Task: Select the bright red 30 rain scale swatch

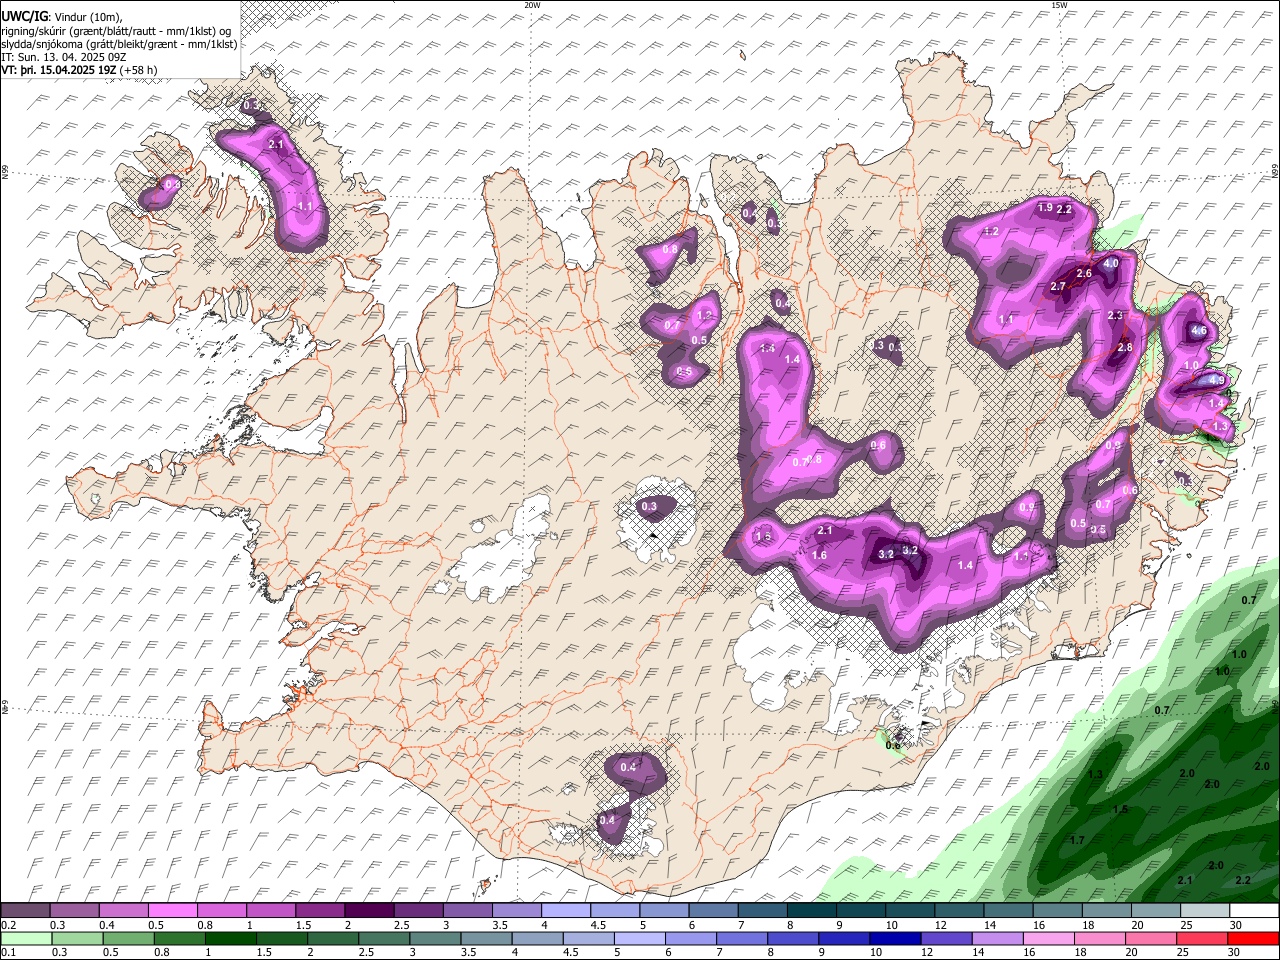Action: pos(1253,938)
